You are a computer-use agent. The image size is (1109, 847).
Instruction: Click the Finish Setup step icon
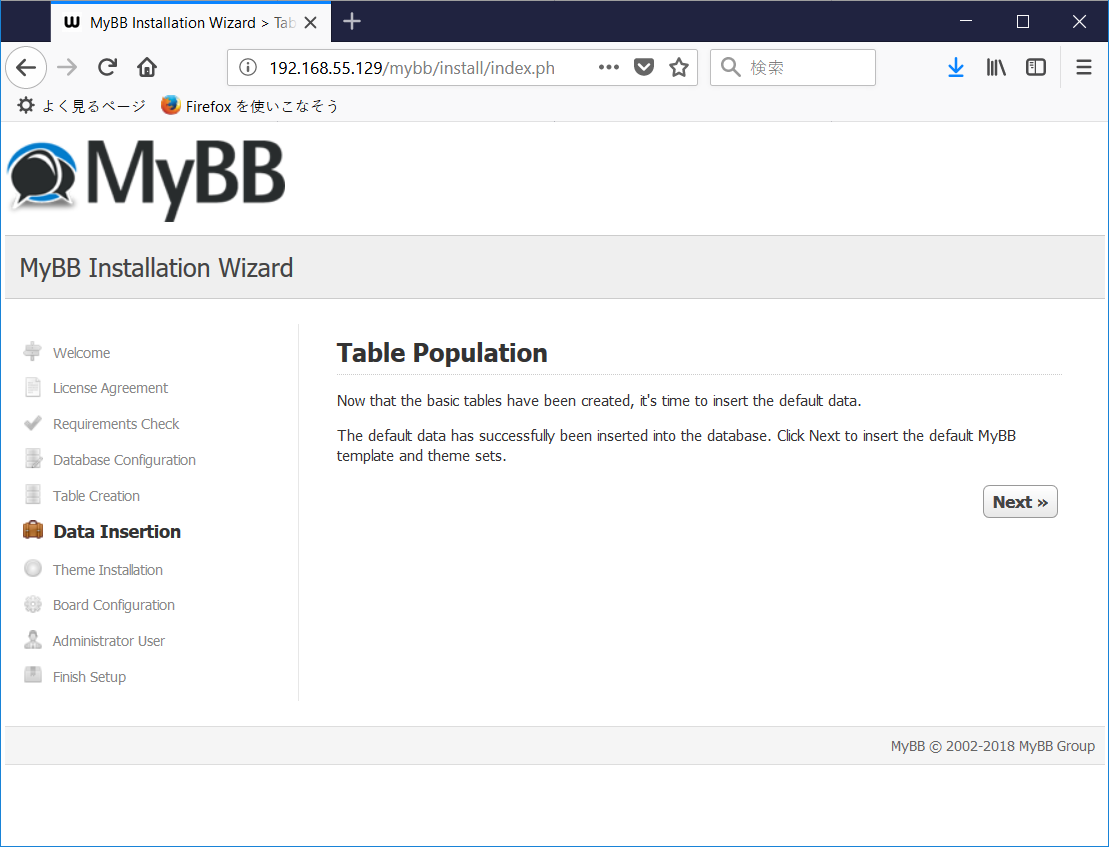[x=33, y=676]
